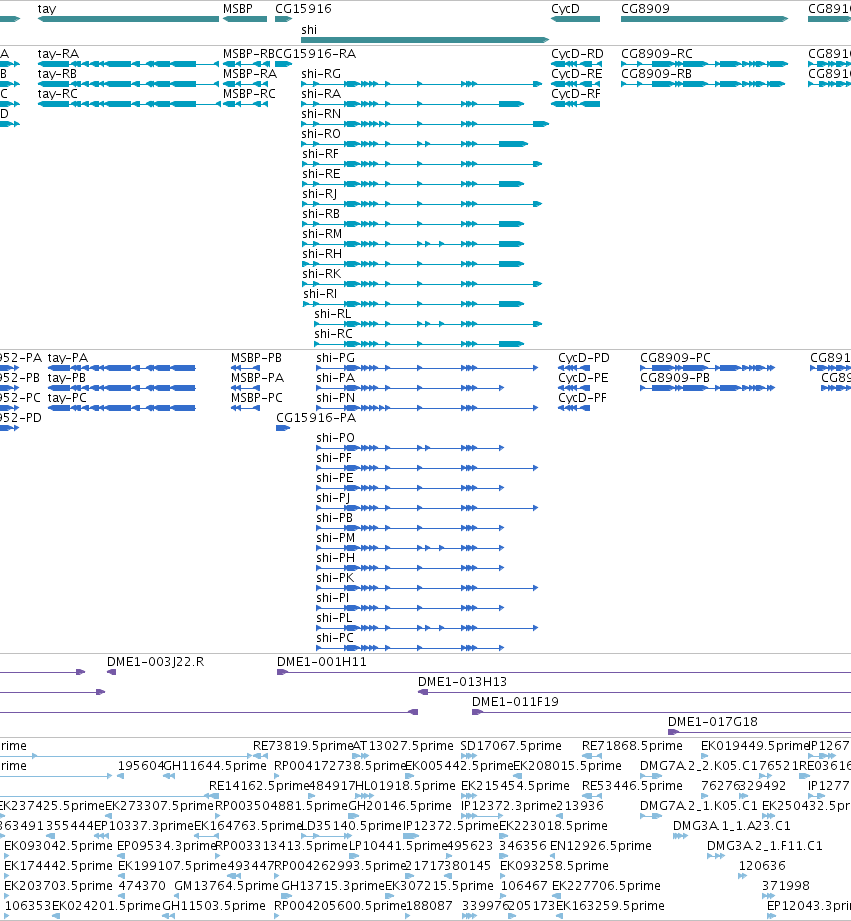The height and width of the screenshot is (921, 851).
Task: Click the CycD-RF transcript label
Action: pos(576,94)
